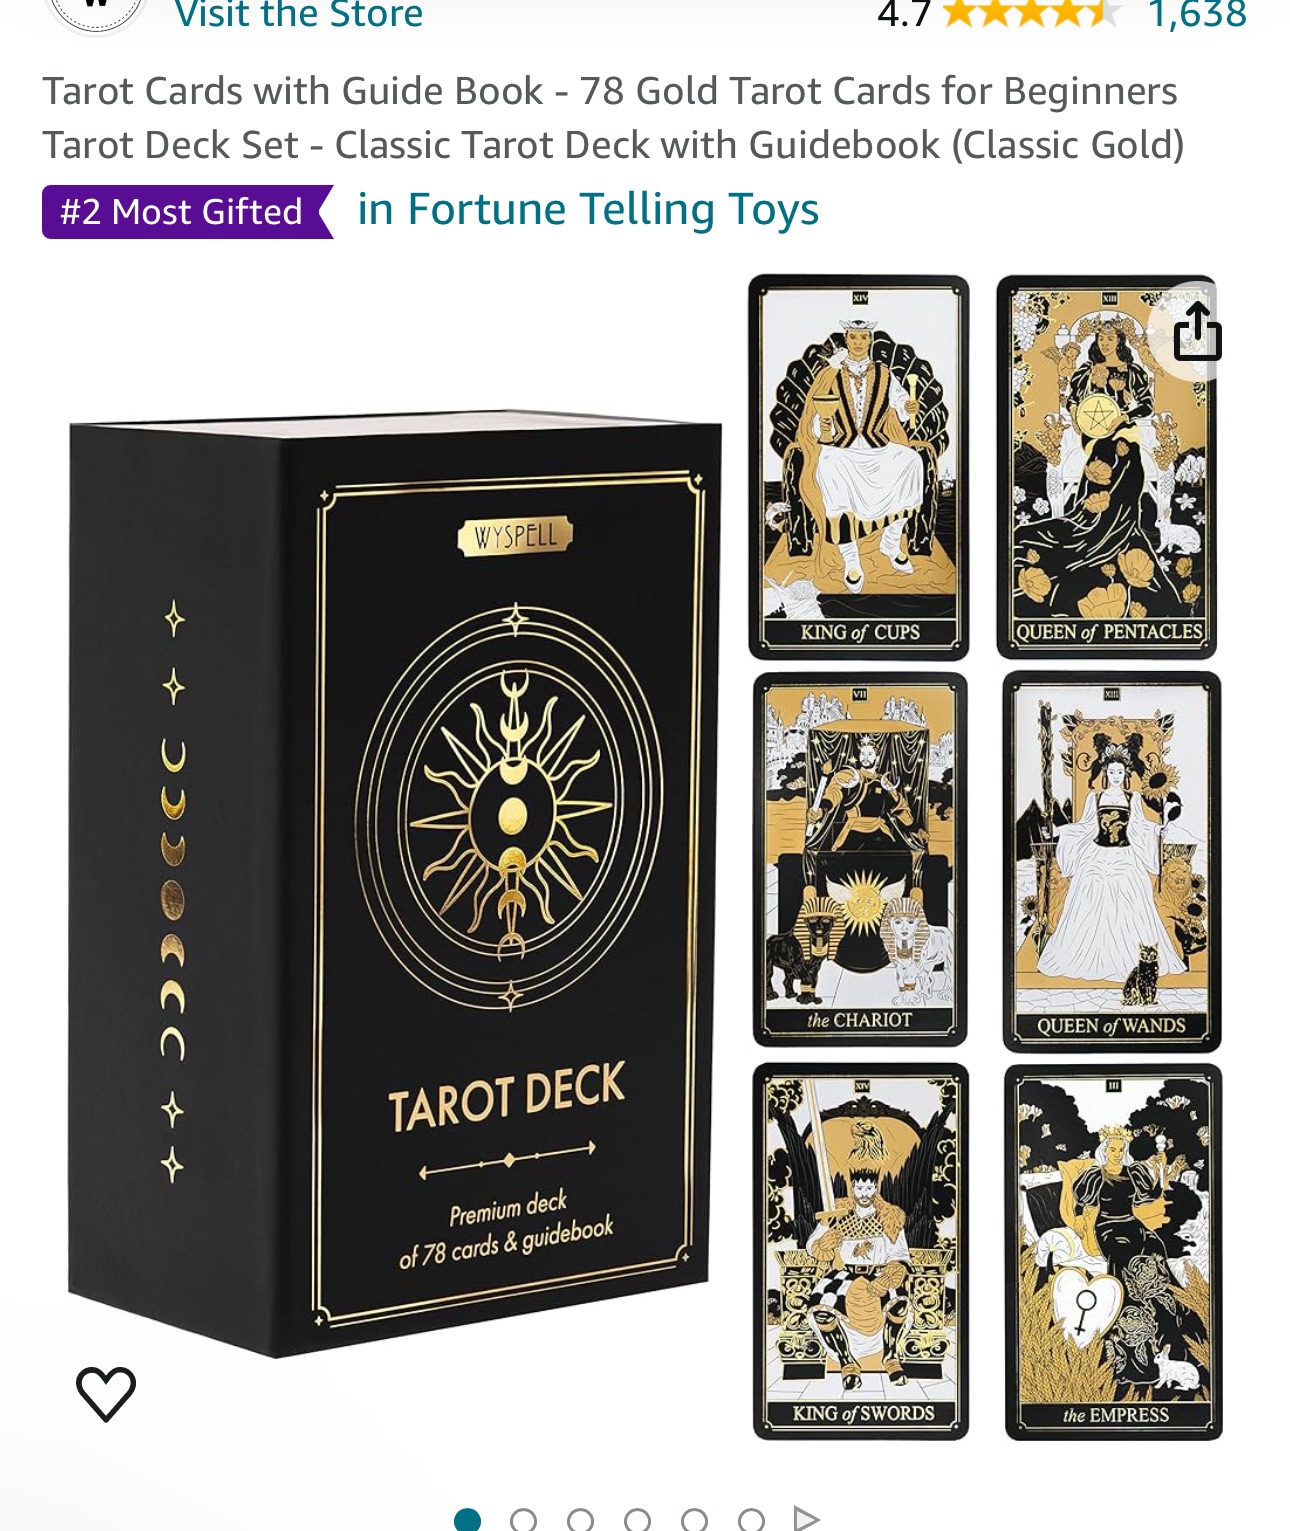Tap the Empress card image
The image size is (1290, 1531).
[x=1113, y=1252]
